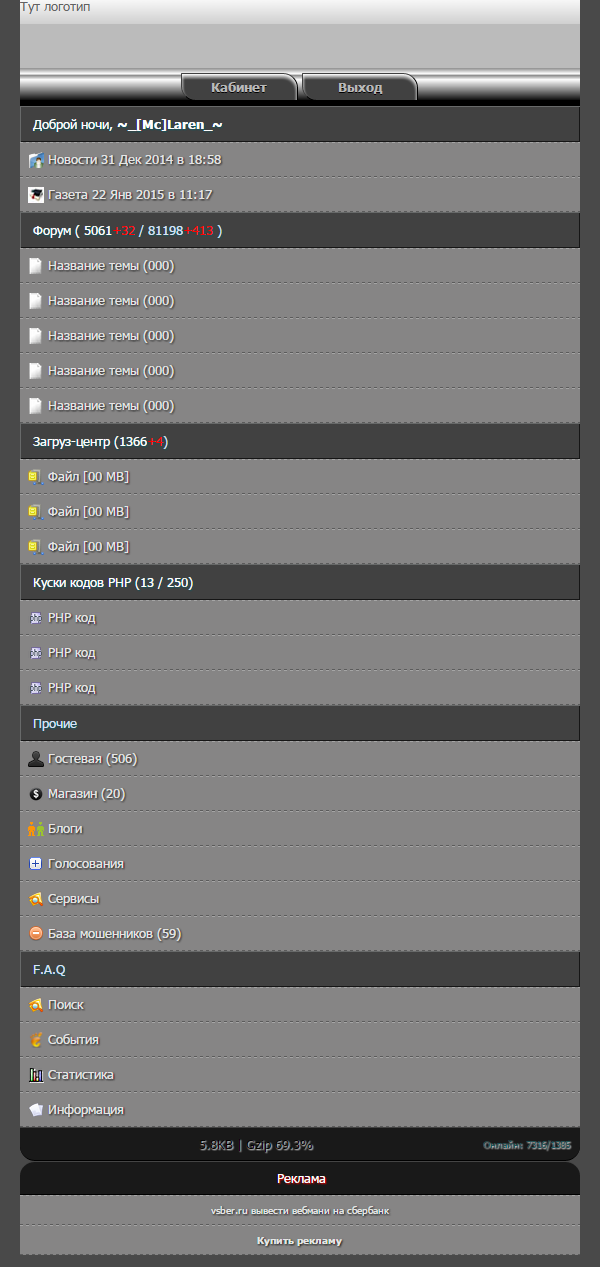Click the news icon beside Новости
Image resolution: width=600 pixels, height=1275 pixels.
(36, 160)
